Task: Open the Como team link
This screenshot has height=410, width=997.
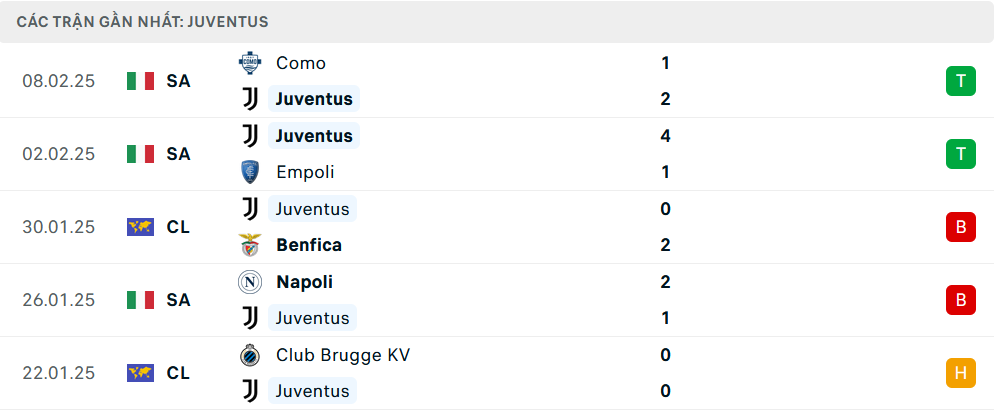Action: 301,63
